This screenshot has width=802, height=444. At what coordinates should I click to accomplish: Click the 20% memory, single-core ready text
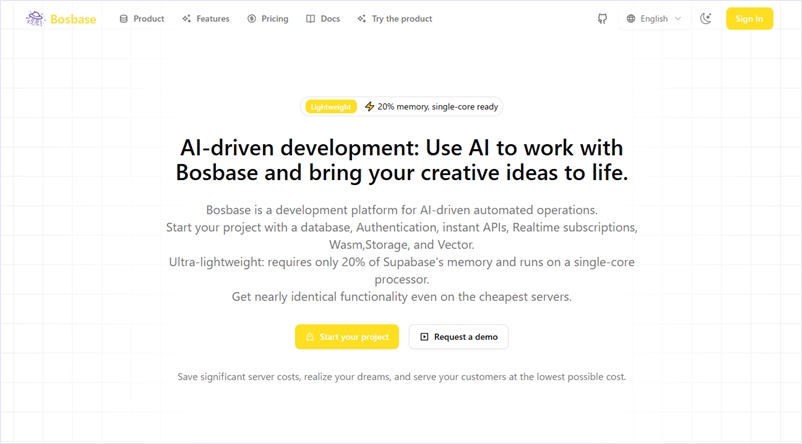(x=437, y=106)
